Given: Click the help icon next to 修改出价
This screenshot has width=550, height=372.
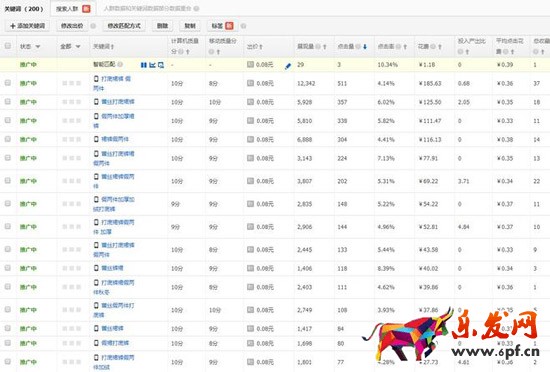Looking at the screenshot, I should point(93,26).
